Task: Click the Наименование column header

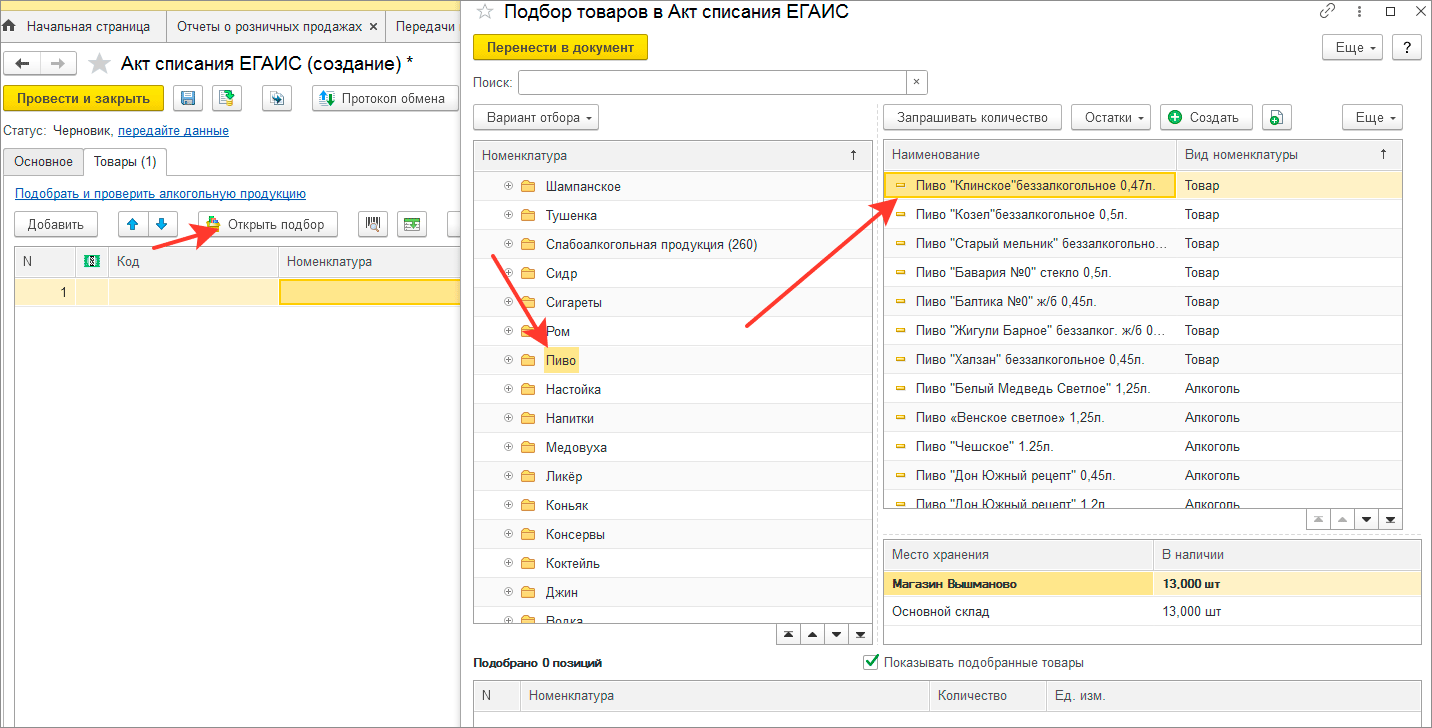Action: click(1030, 155)
